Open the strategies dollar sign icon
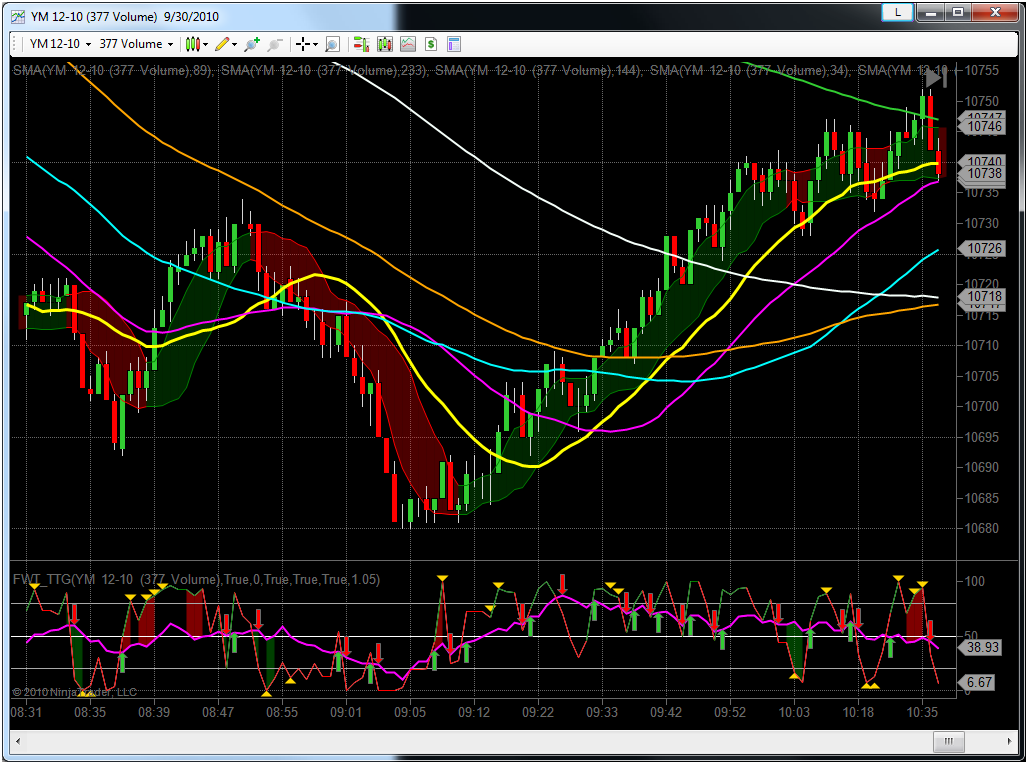The width and height of the screenshot is (1028, 764). pos(431,44)
